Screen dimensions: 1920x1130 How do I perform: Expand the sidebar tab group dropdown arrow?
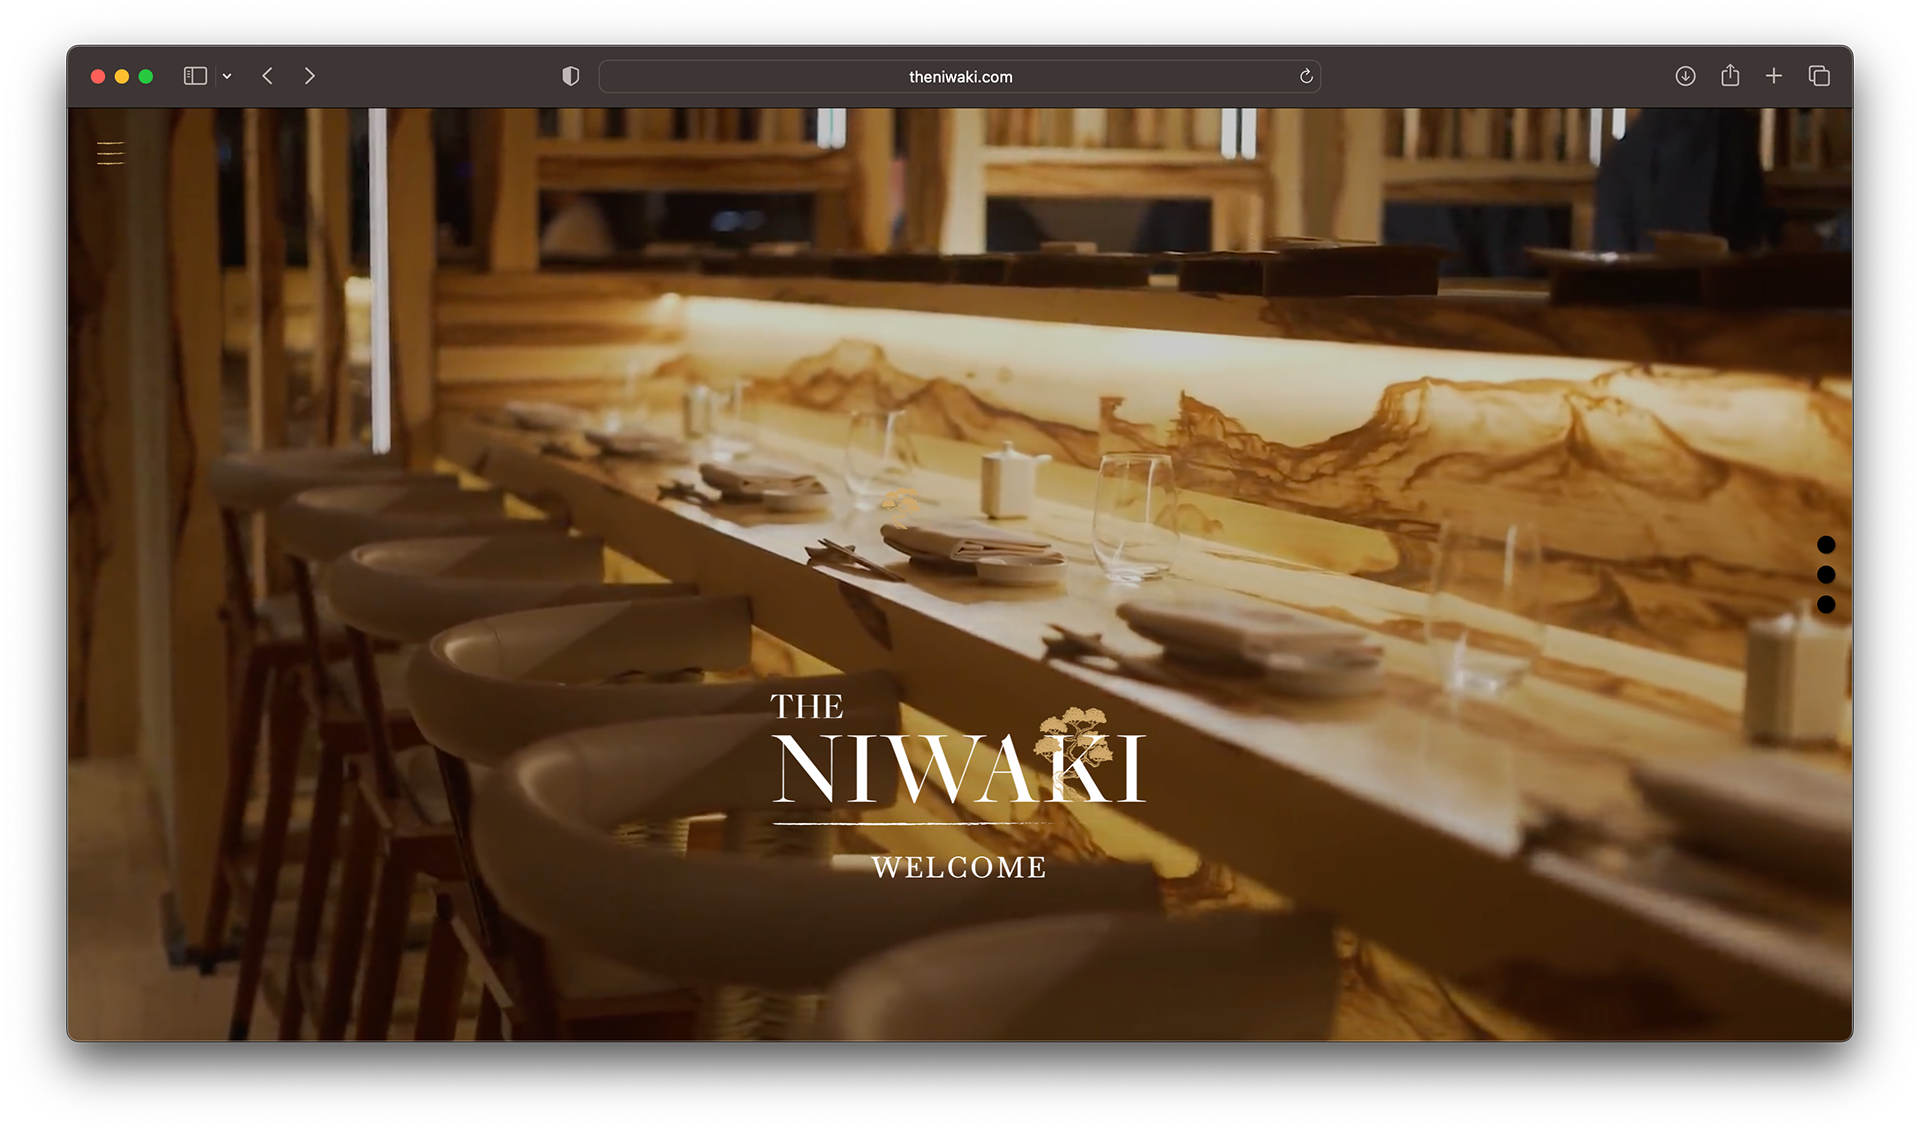[228, 76]
